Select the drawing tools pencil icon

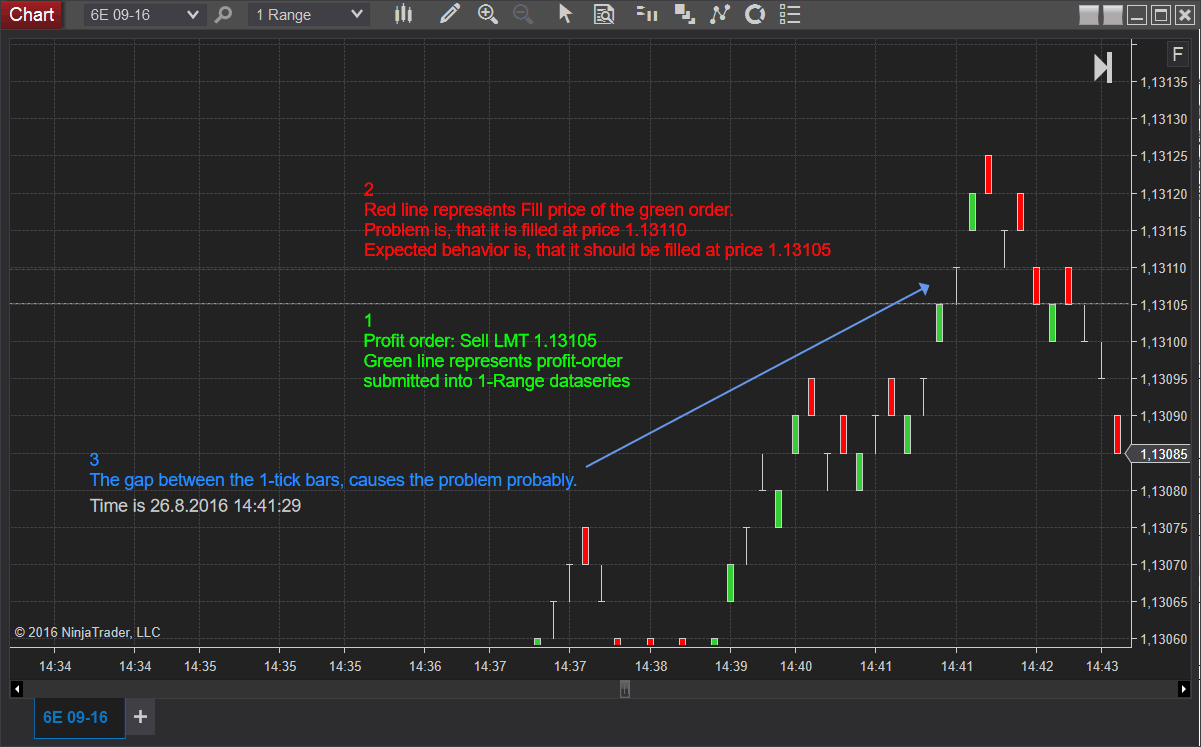[450, 14]
